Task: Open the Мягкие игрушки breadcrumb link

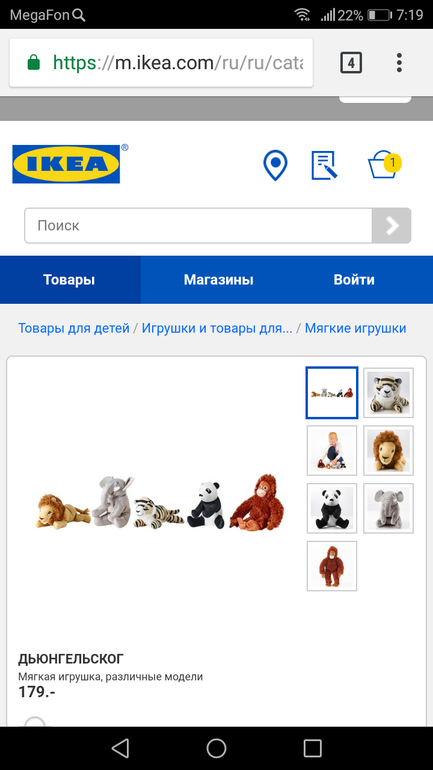Action: (355, 328)
